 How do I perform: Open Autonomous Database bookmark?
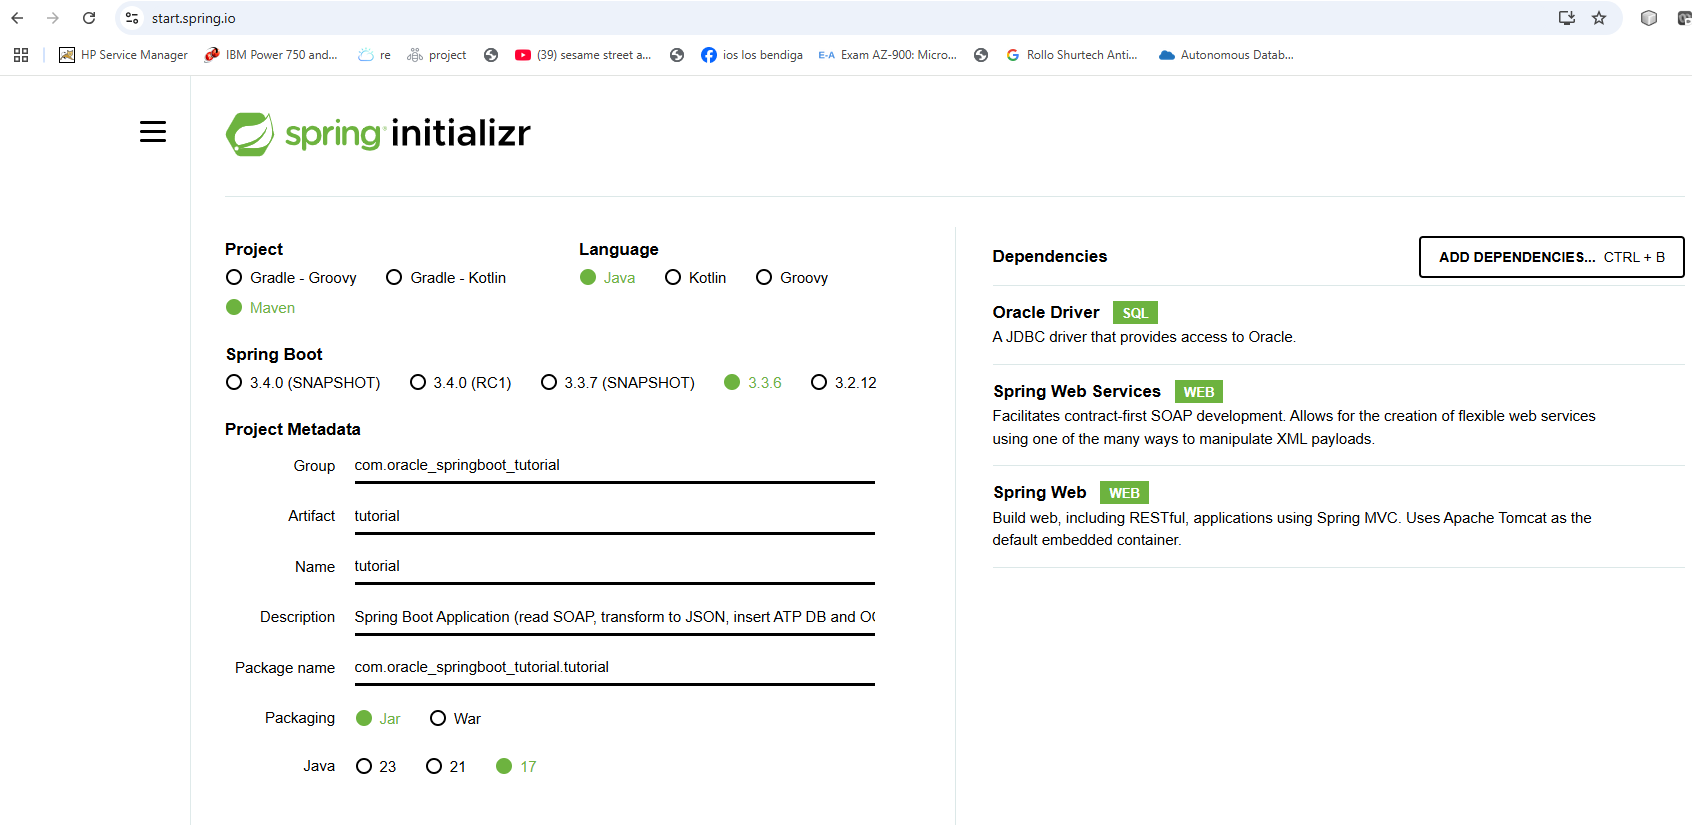click(1226, 55)
